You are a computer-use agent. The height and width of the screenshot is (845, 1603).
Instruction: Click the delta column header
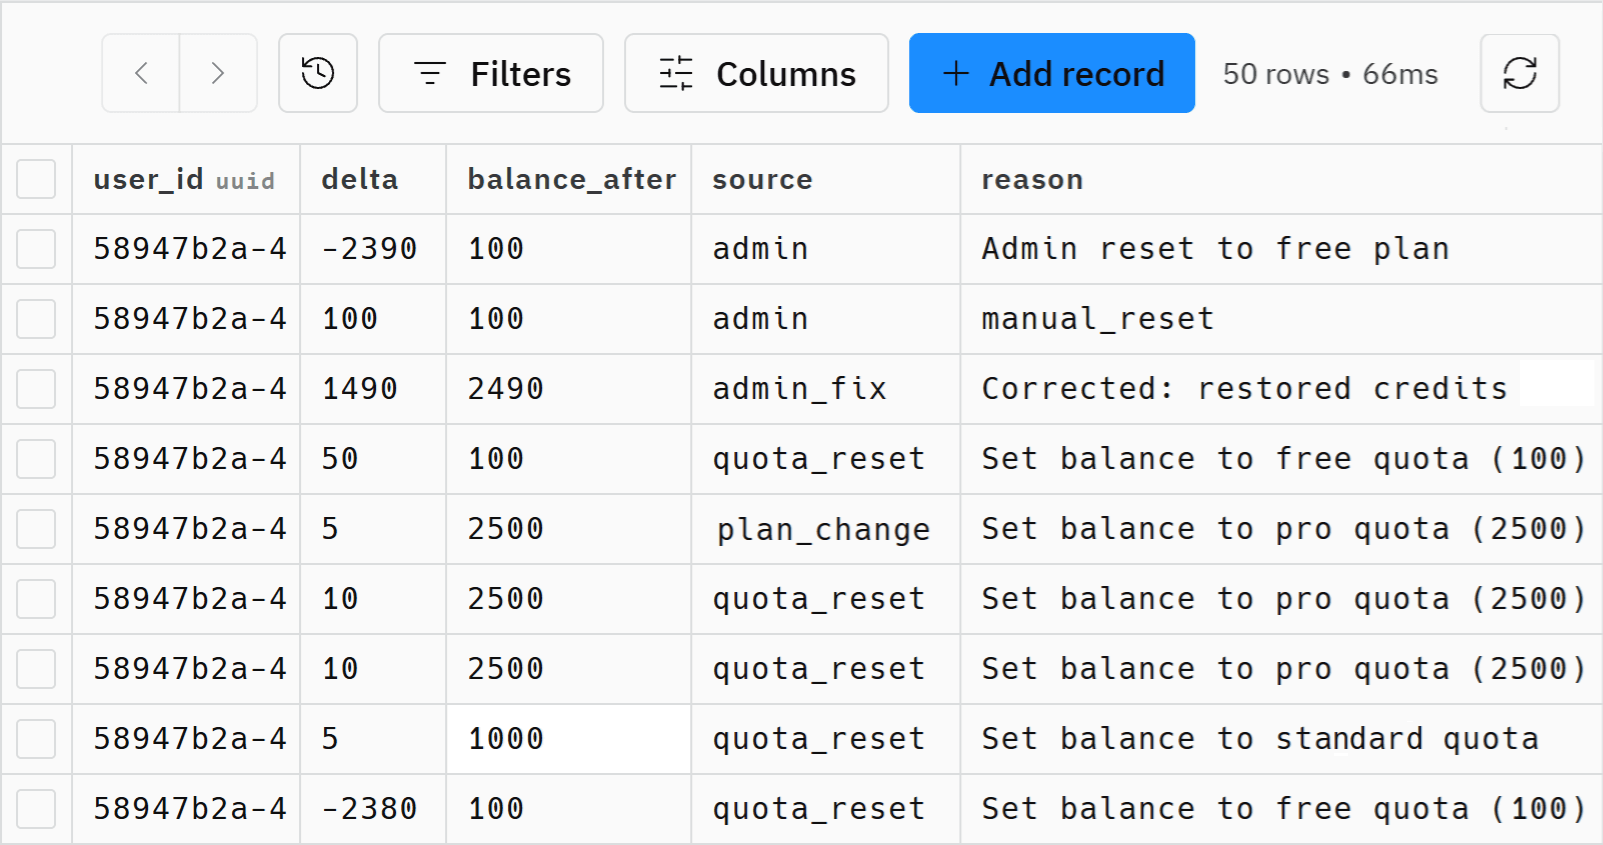coord(360,179)
